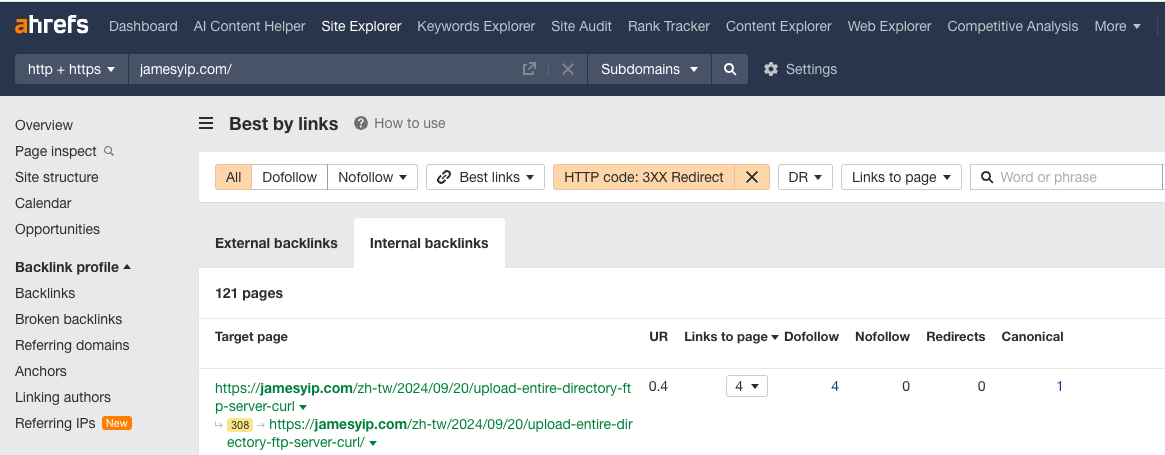Open URL in new tab icon

[529, 69]
